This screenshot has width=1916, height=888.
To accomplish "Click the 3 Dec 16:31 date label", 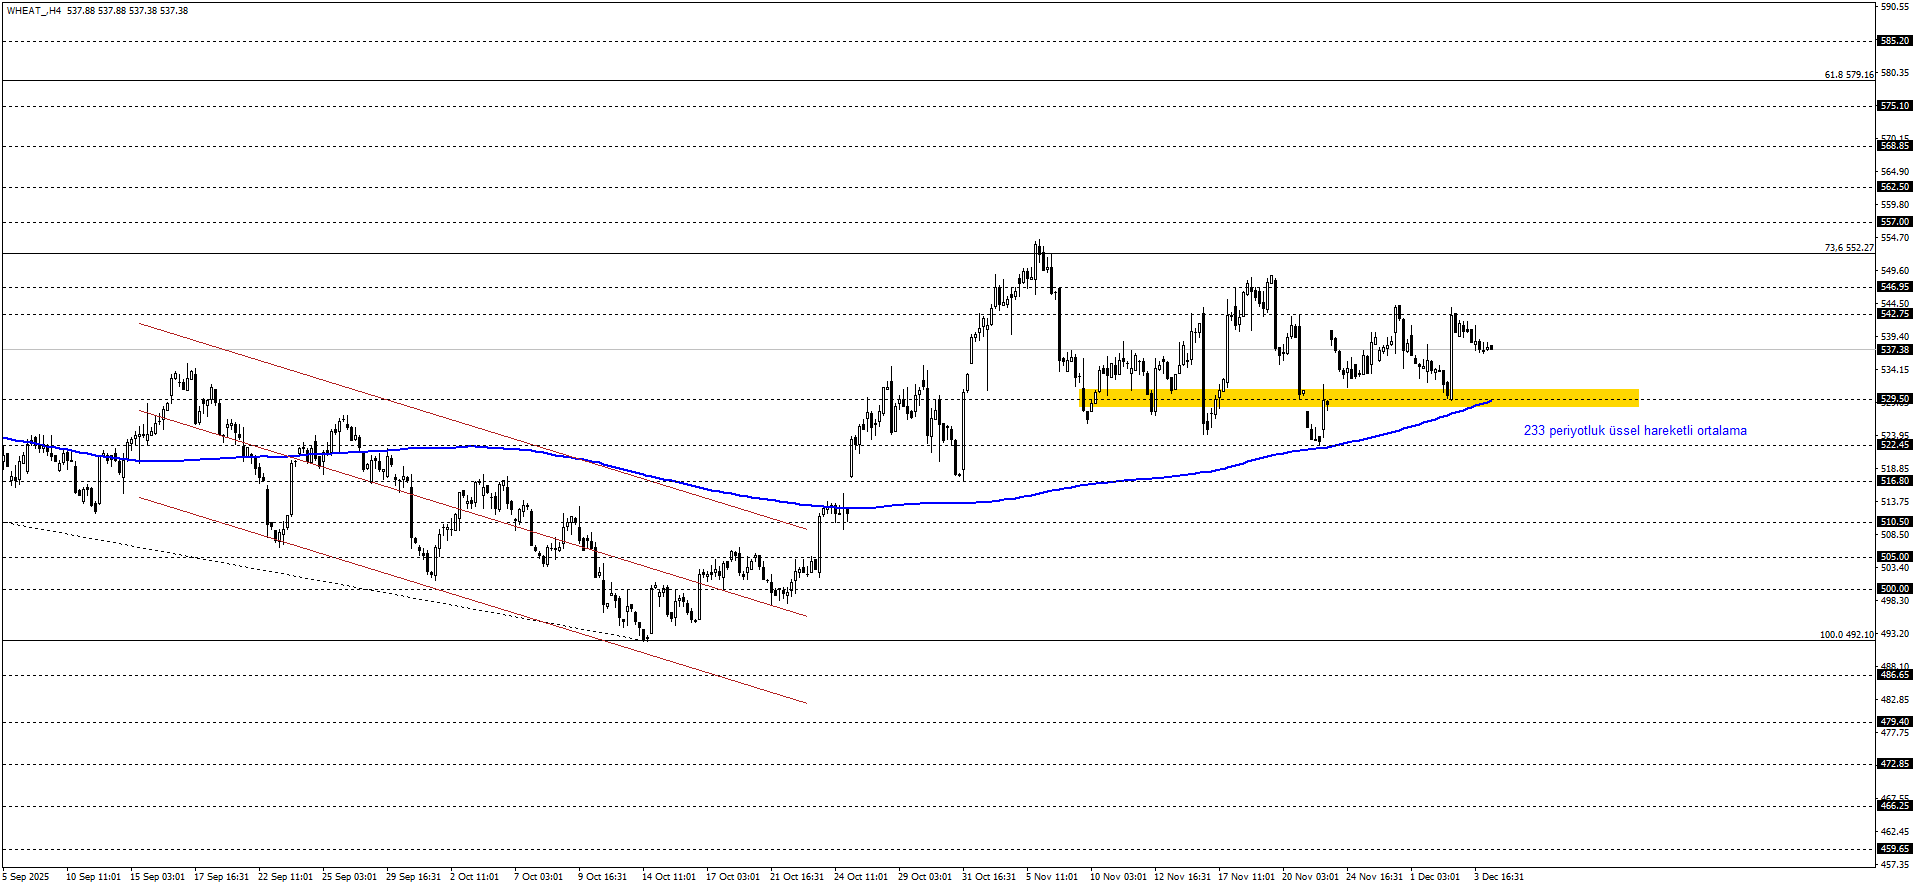I will 1498,877.
